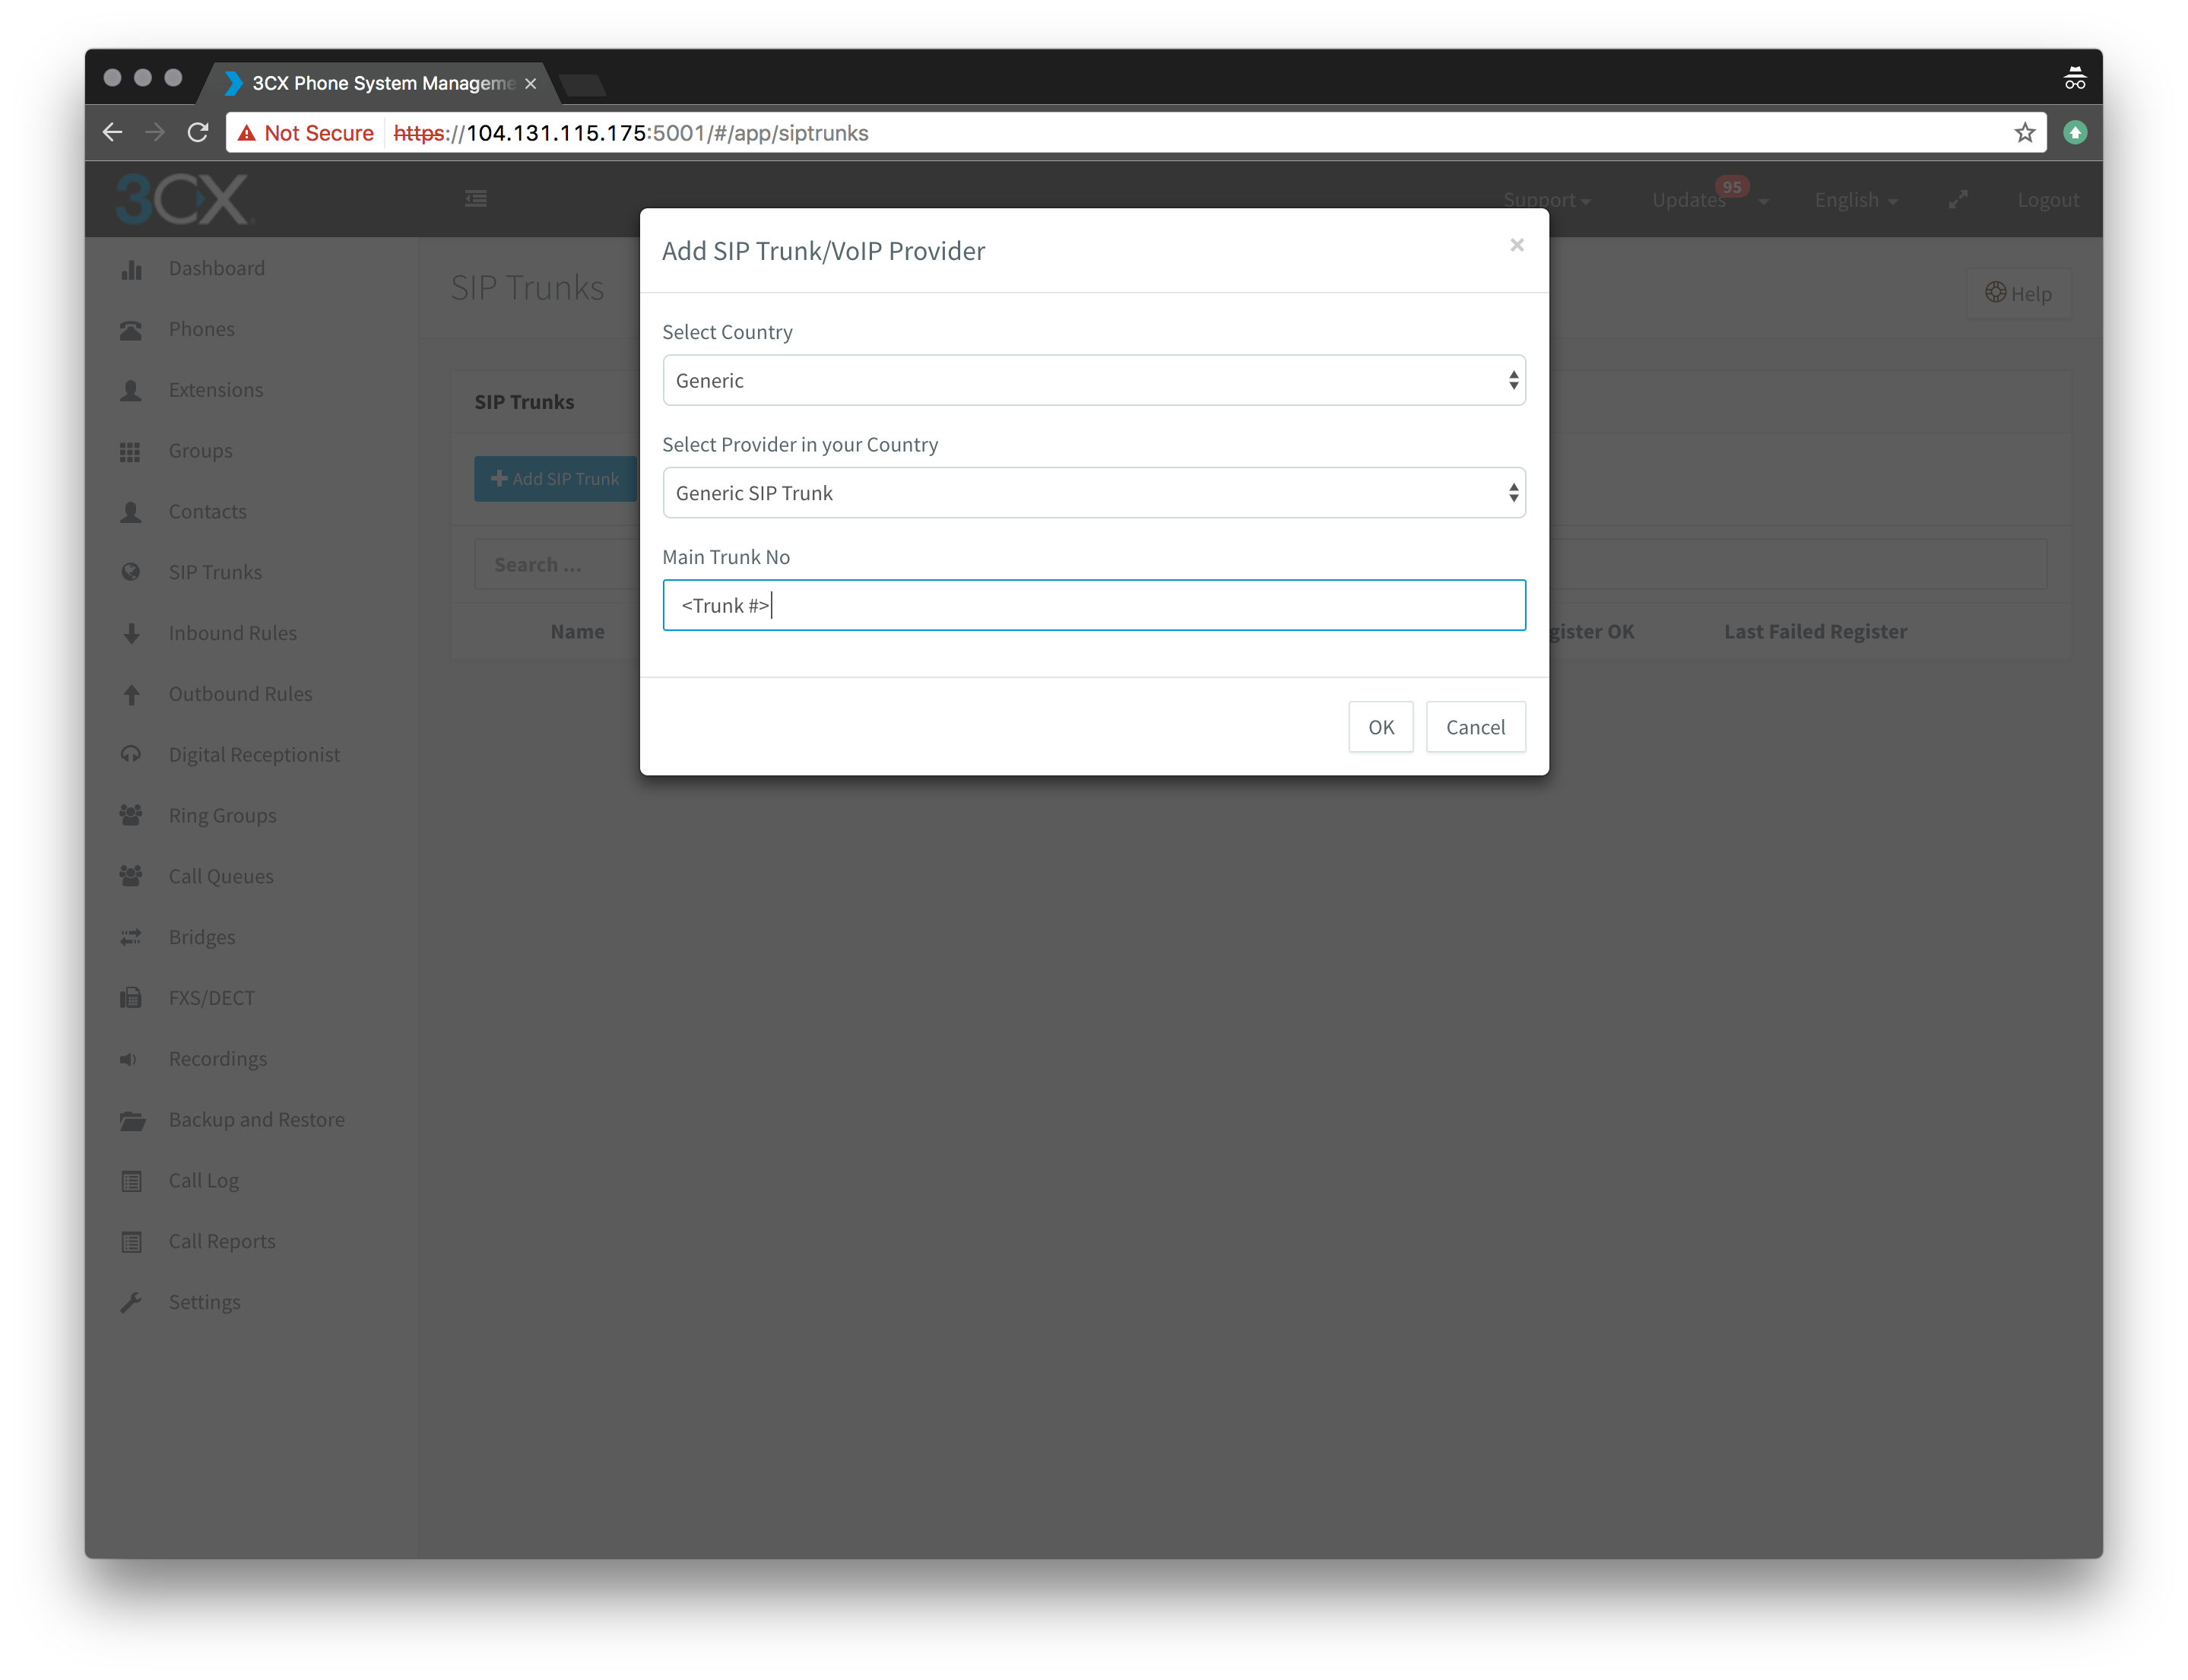Click the Contacts person icon
The height and width of the screenshot is (1680, 2188).
pyautogui.click(x=131, y=513)
